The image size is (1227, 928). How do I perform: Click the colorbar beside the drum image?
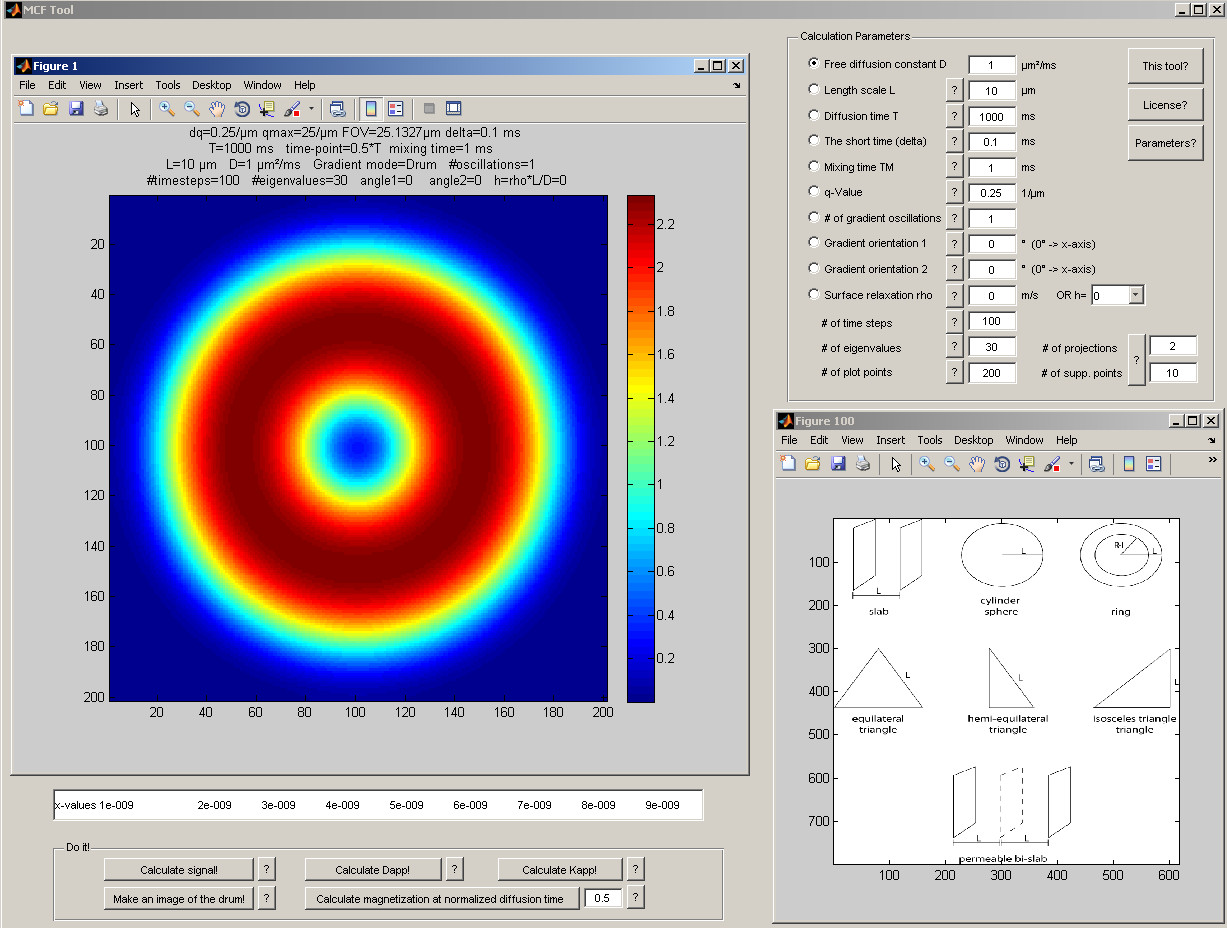click(x=640, y=448)
